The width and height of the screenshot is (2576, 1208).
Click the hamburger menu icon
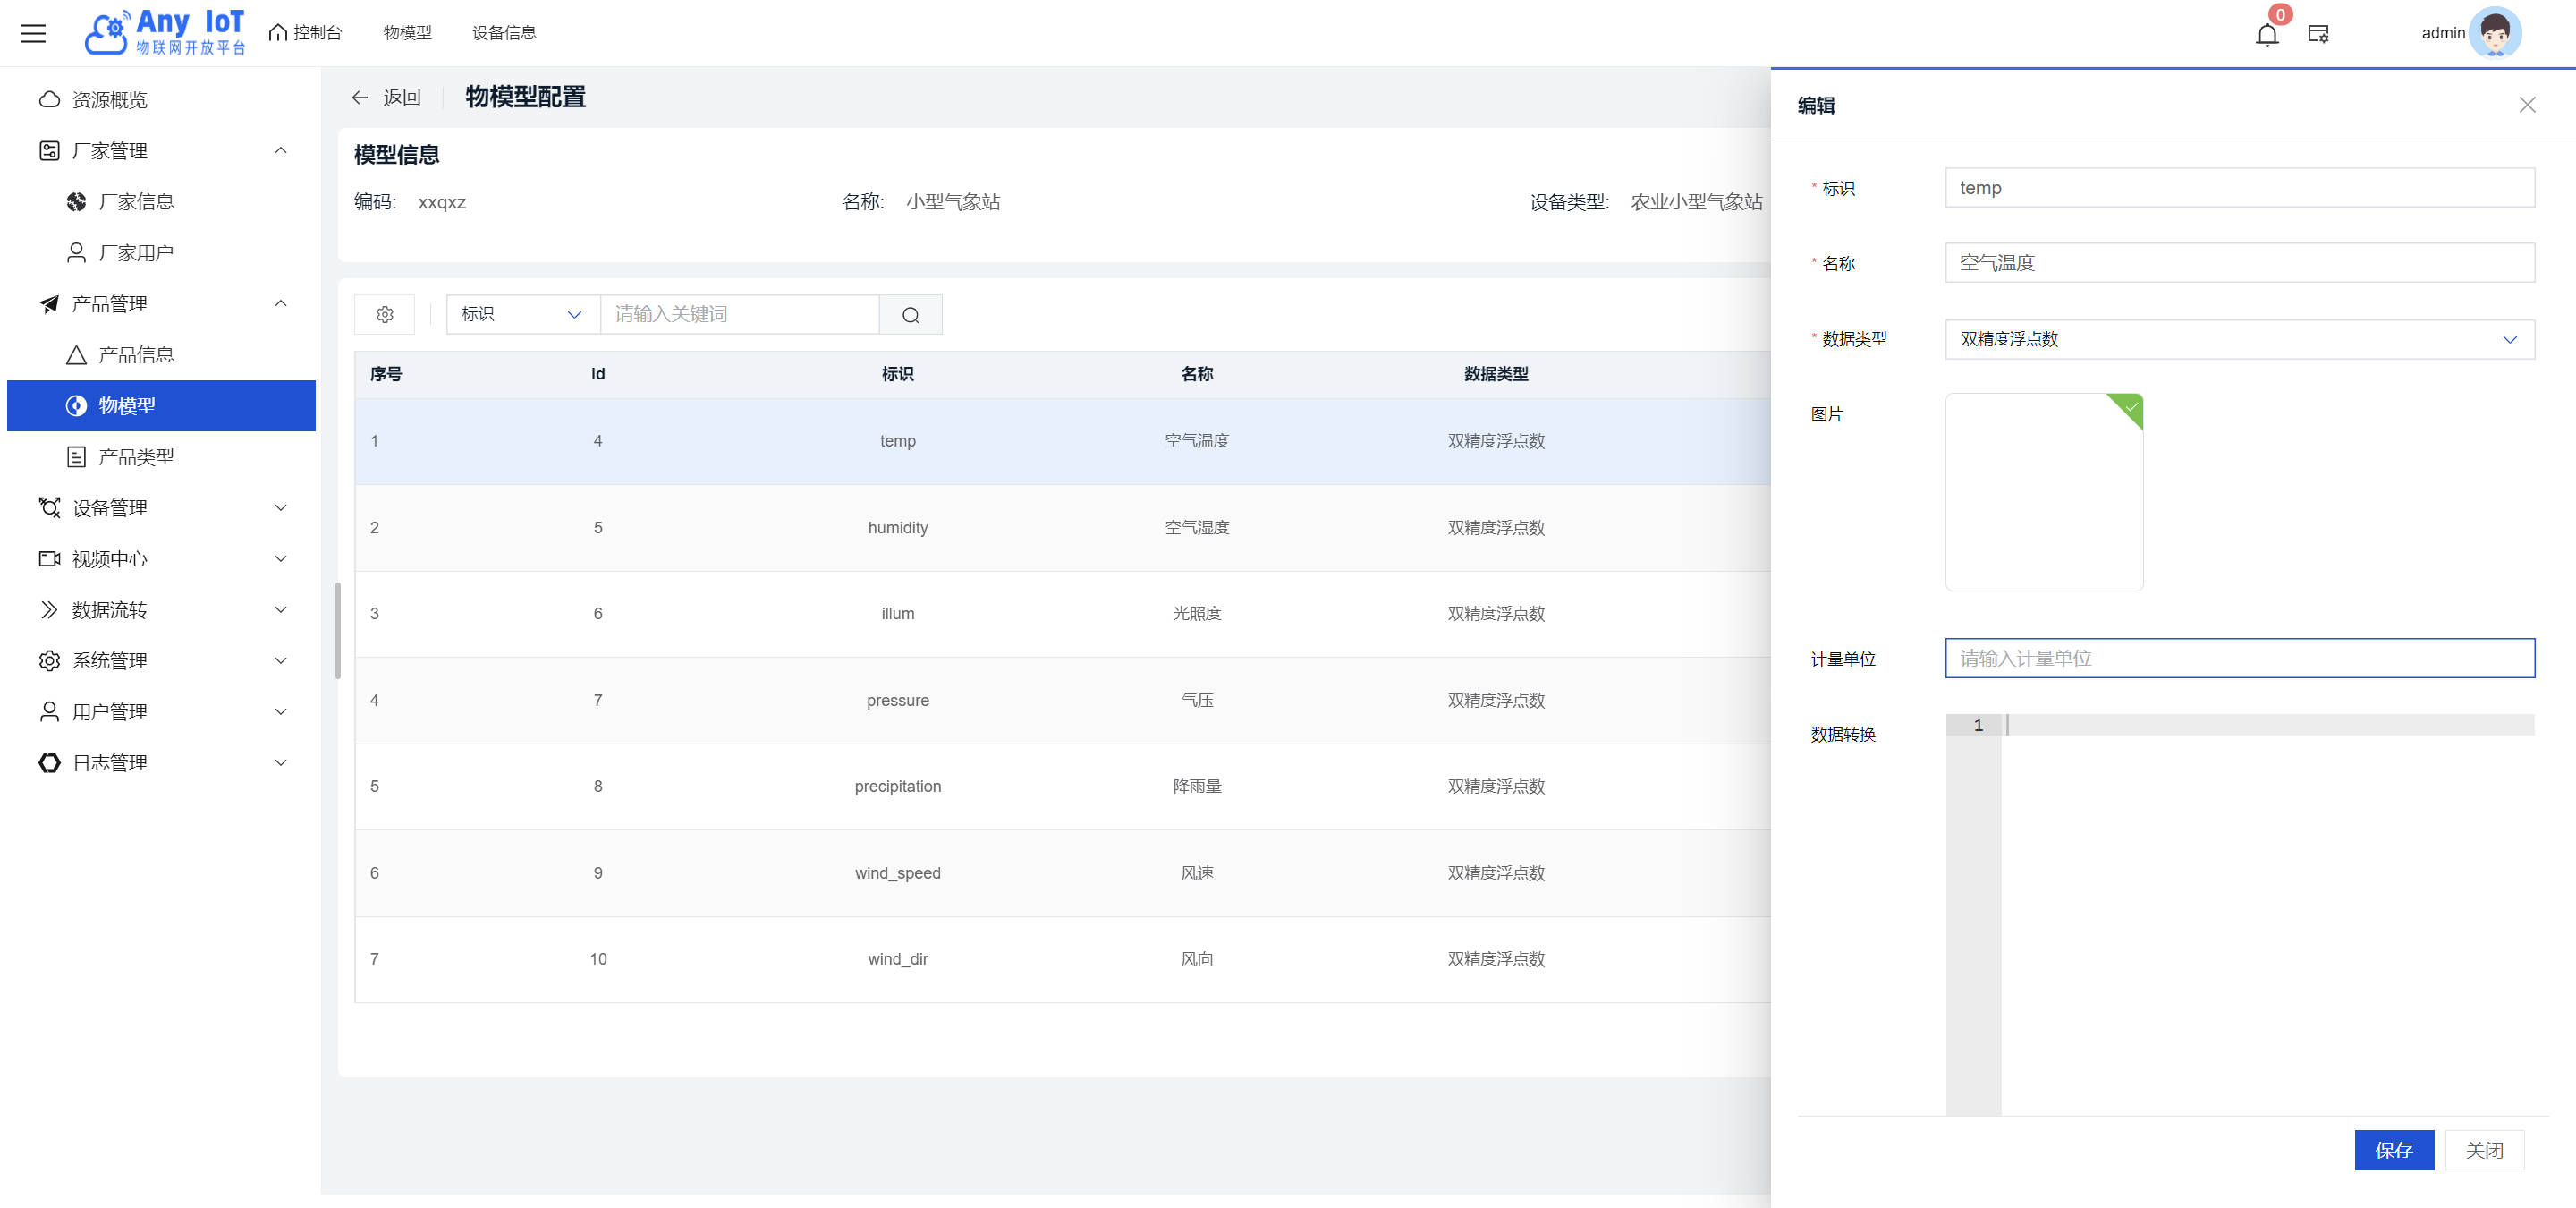pos(34,33)
